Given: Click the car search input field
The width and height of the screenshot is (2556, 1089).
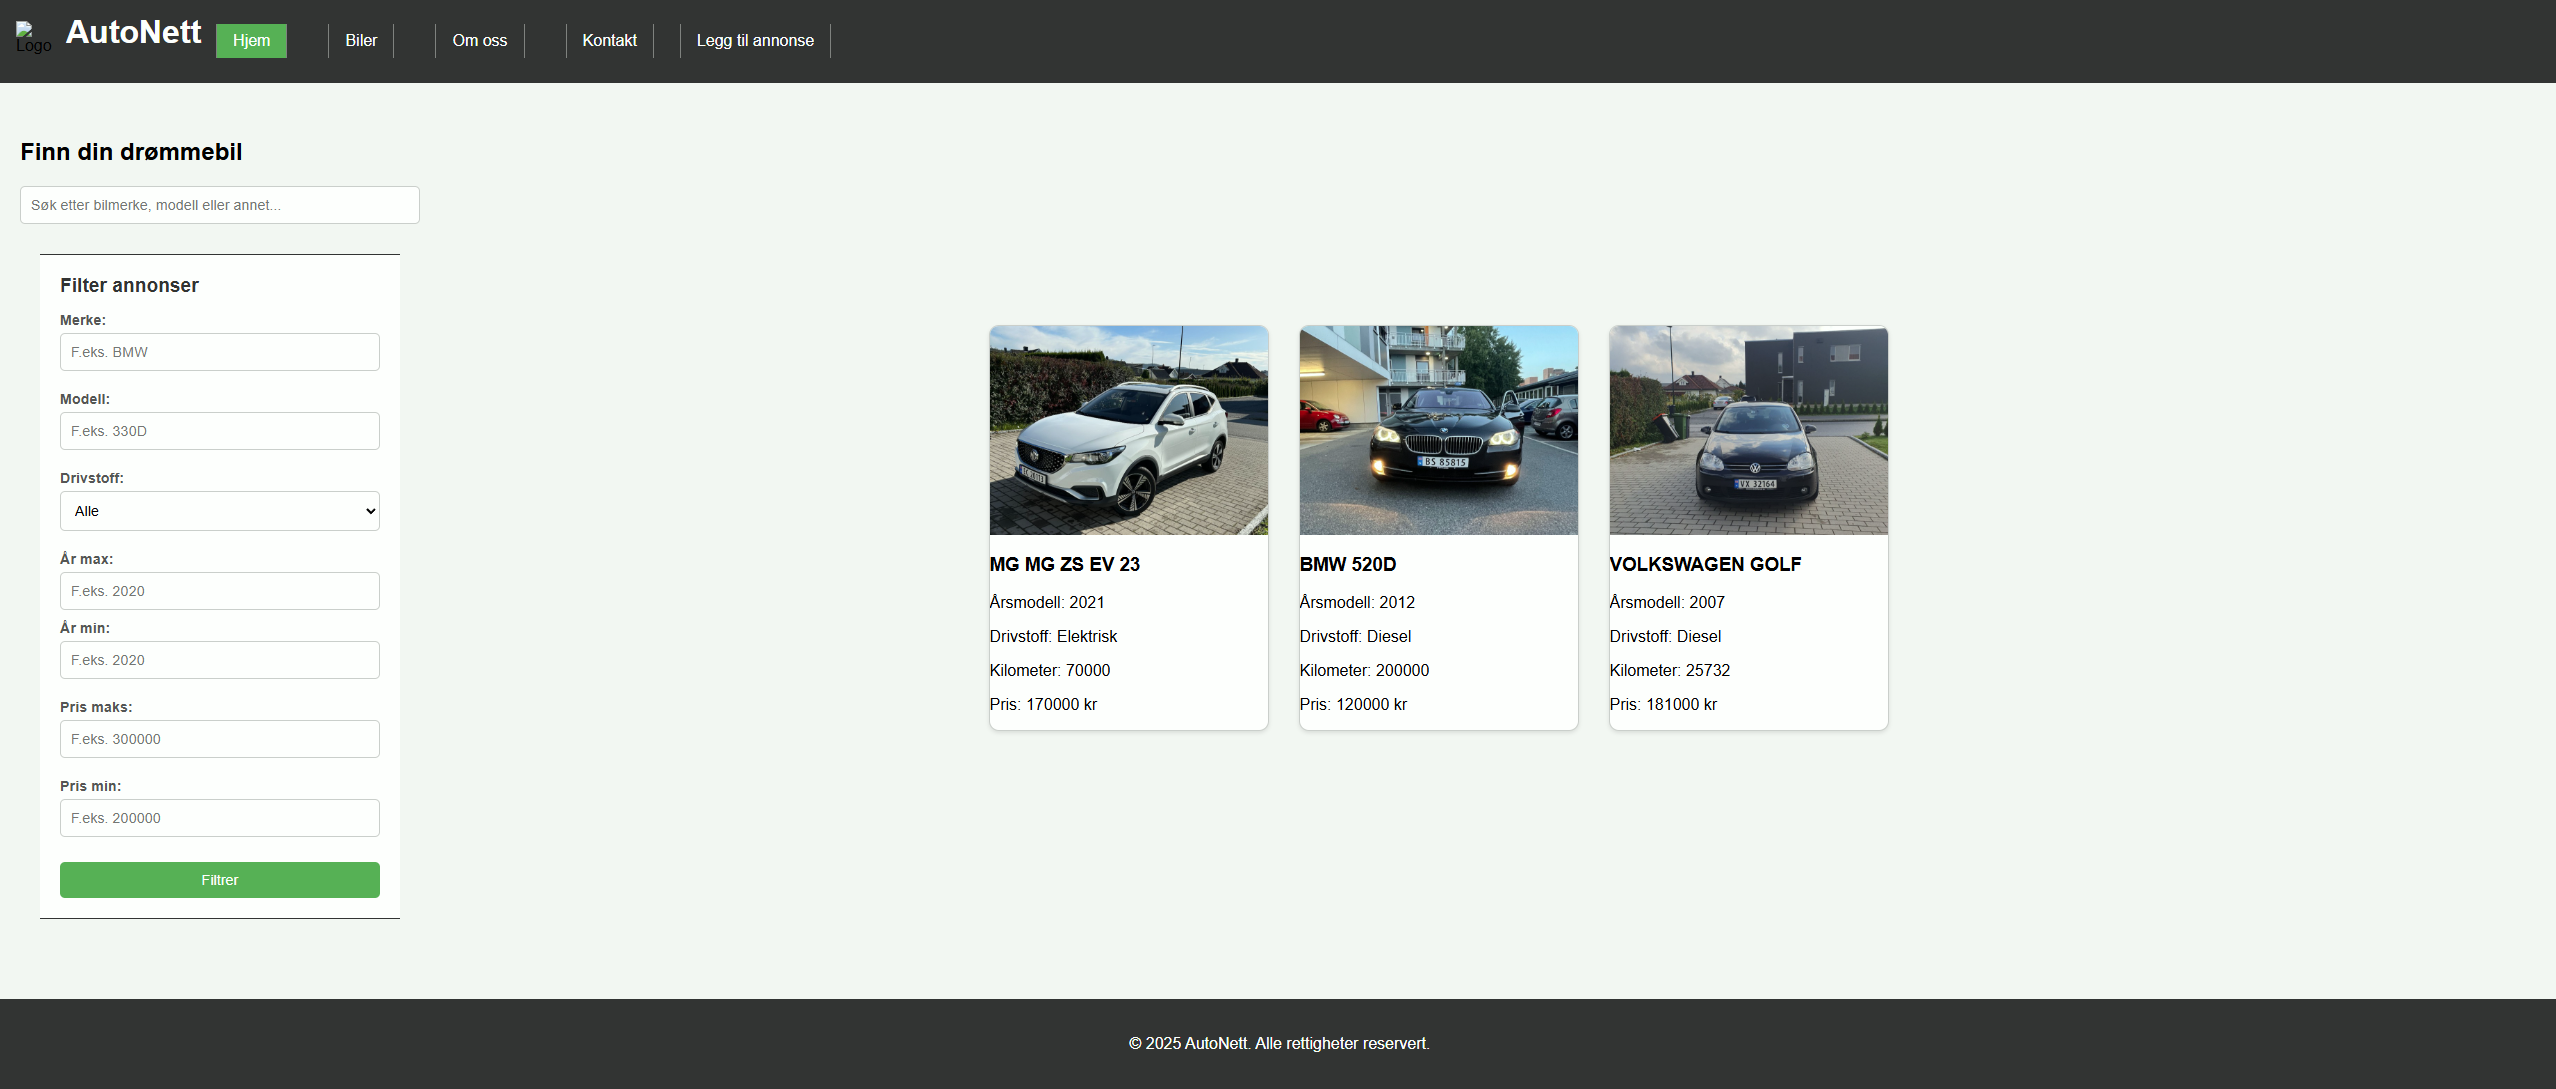Looking at the screenshot, I should click(x=220, y=205).
